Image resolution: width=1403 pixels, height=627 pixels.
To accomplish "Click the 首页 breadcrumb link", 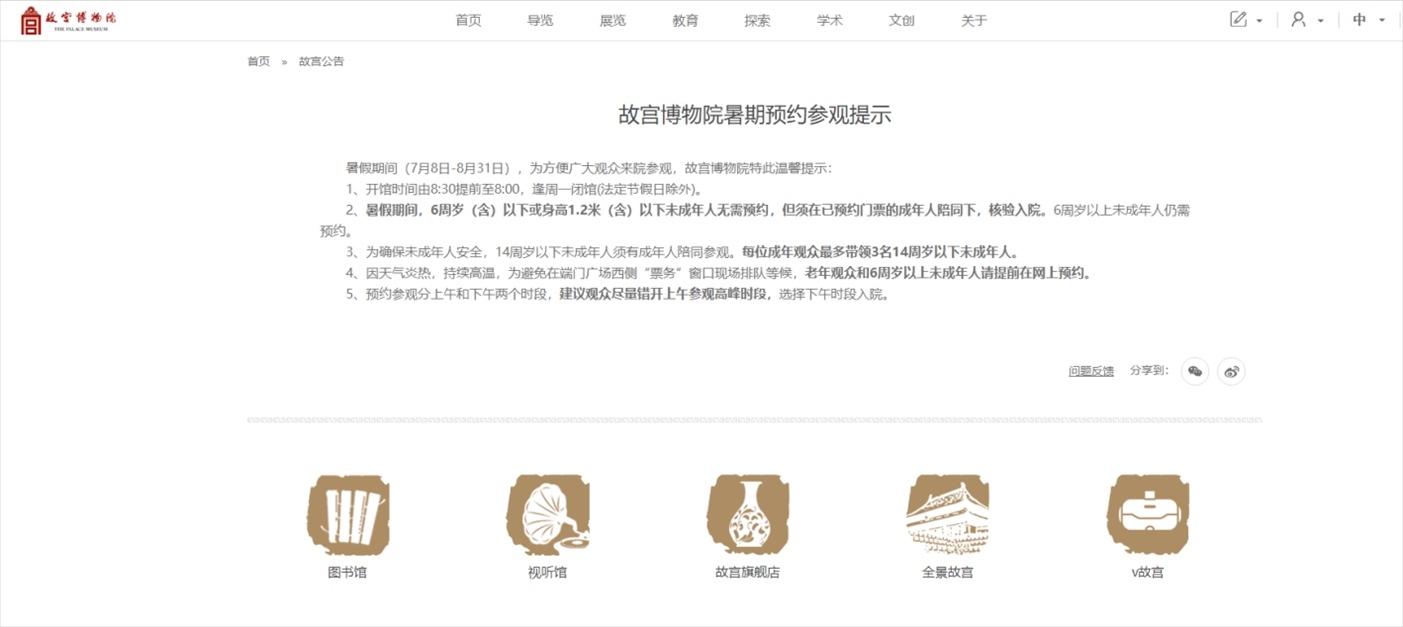I will (x=258, y=62).
